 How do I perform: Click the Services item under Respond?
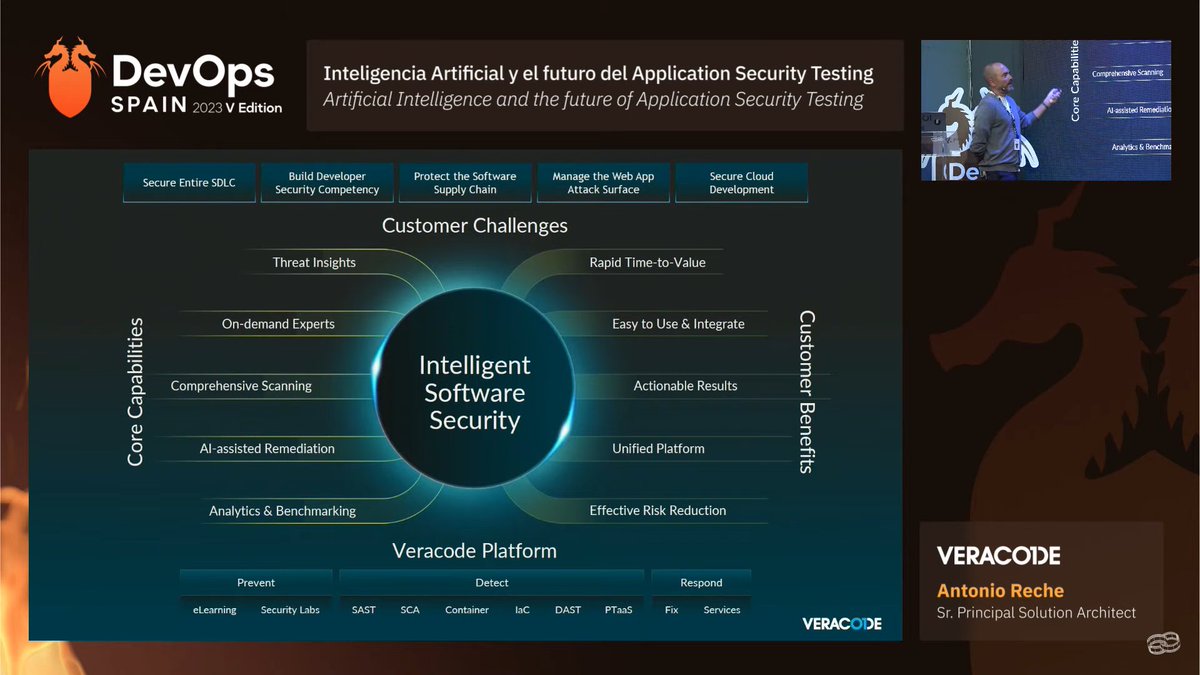tap(722, 610)
